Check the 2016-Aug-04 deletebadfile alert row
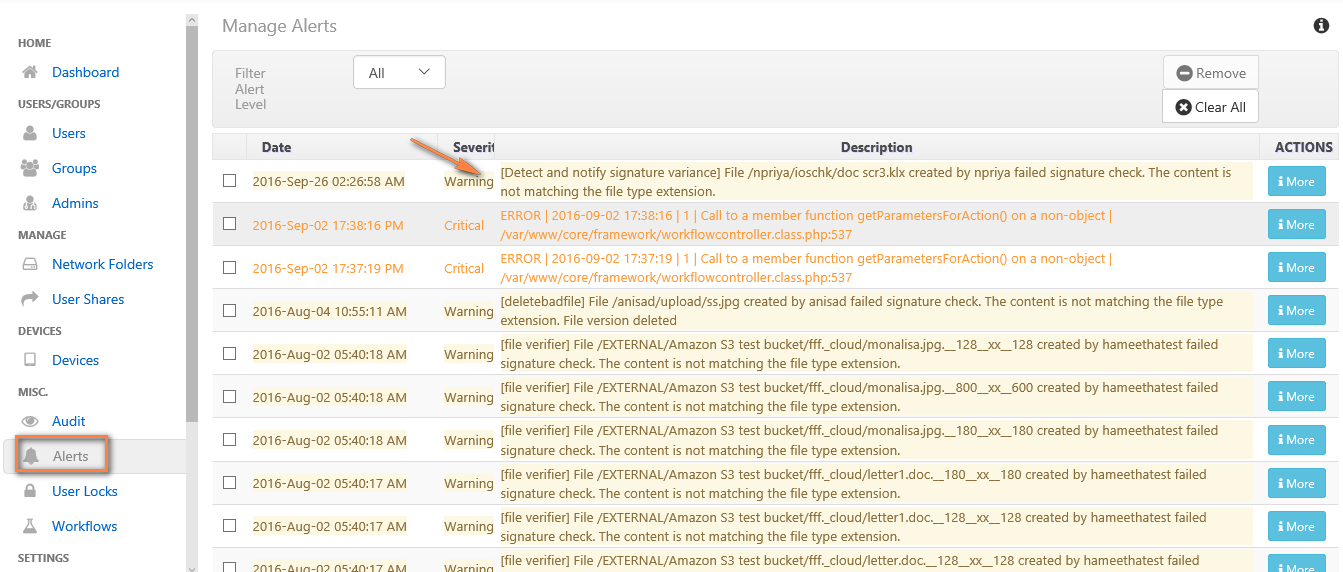The height and width of the screenshot is (572, 1343). [x=230, y=310]
